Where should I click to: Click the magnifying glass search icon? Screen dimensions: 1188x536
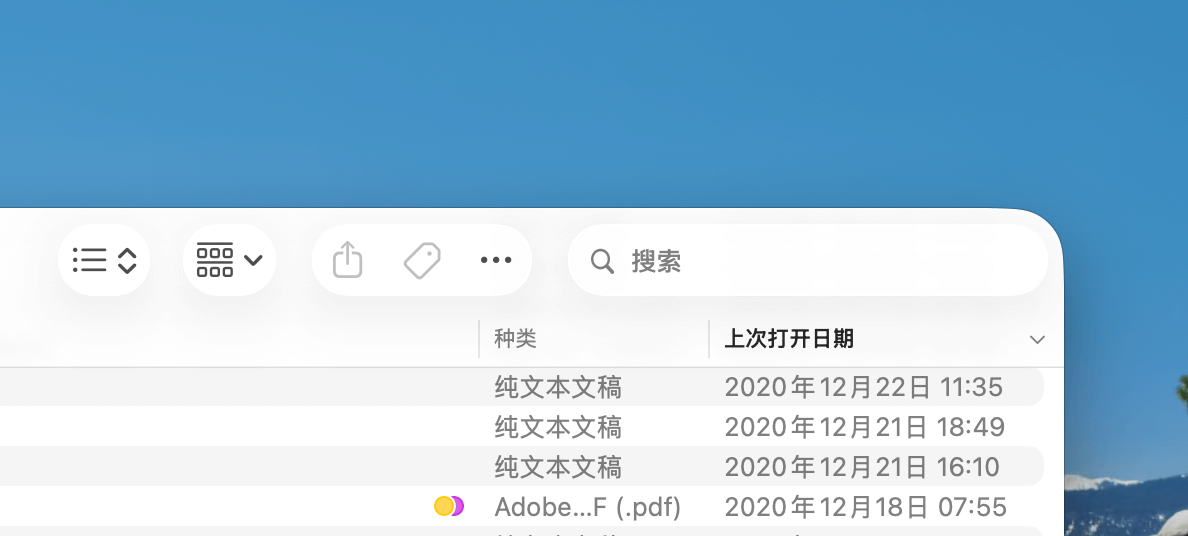[x=602, y=261]
